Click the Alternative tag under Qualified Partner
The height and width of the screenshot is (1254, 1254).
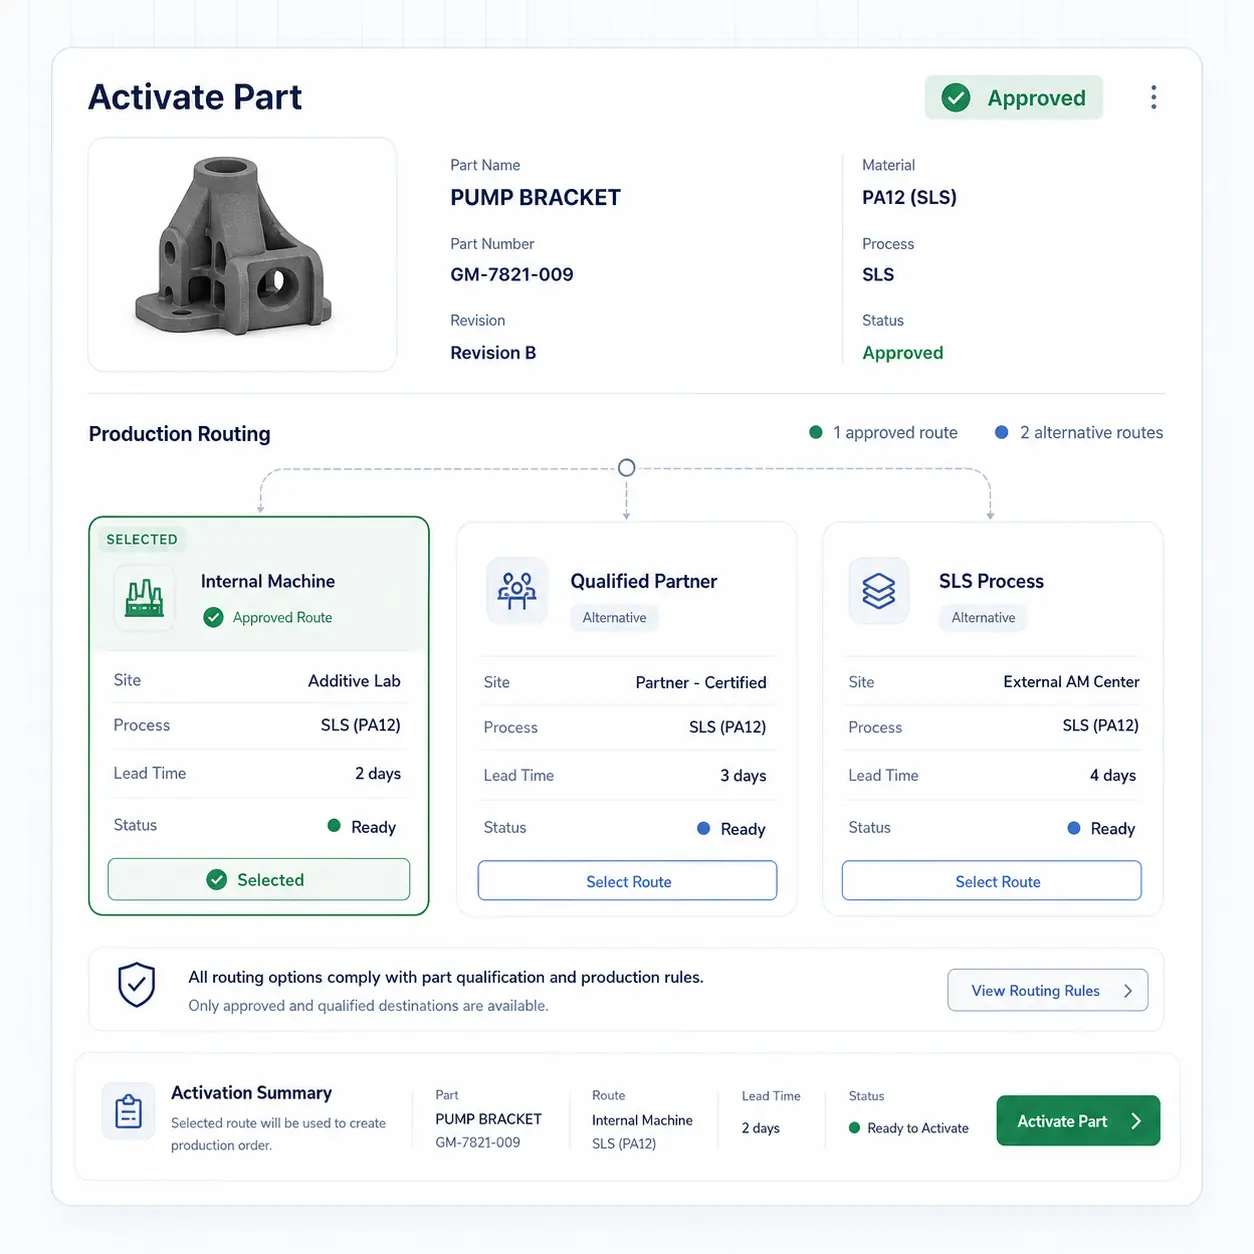tap(614, 618)
